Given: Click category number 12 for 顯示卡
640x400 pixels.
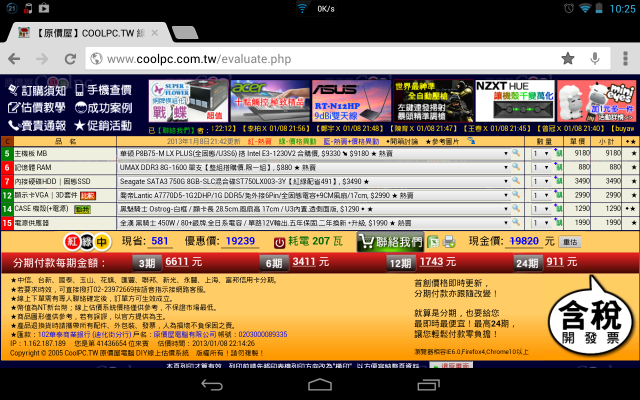Looking at the screenshot, I should pos(7,195).
